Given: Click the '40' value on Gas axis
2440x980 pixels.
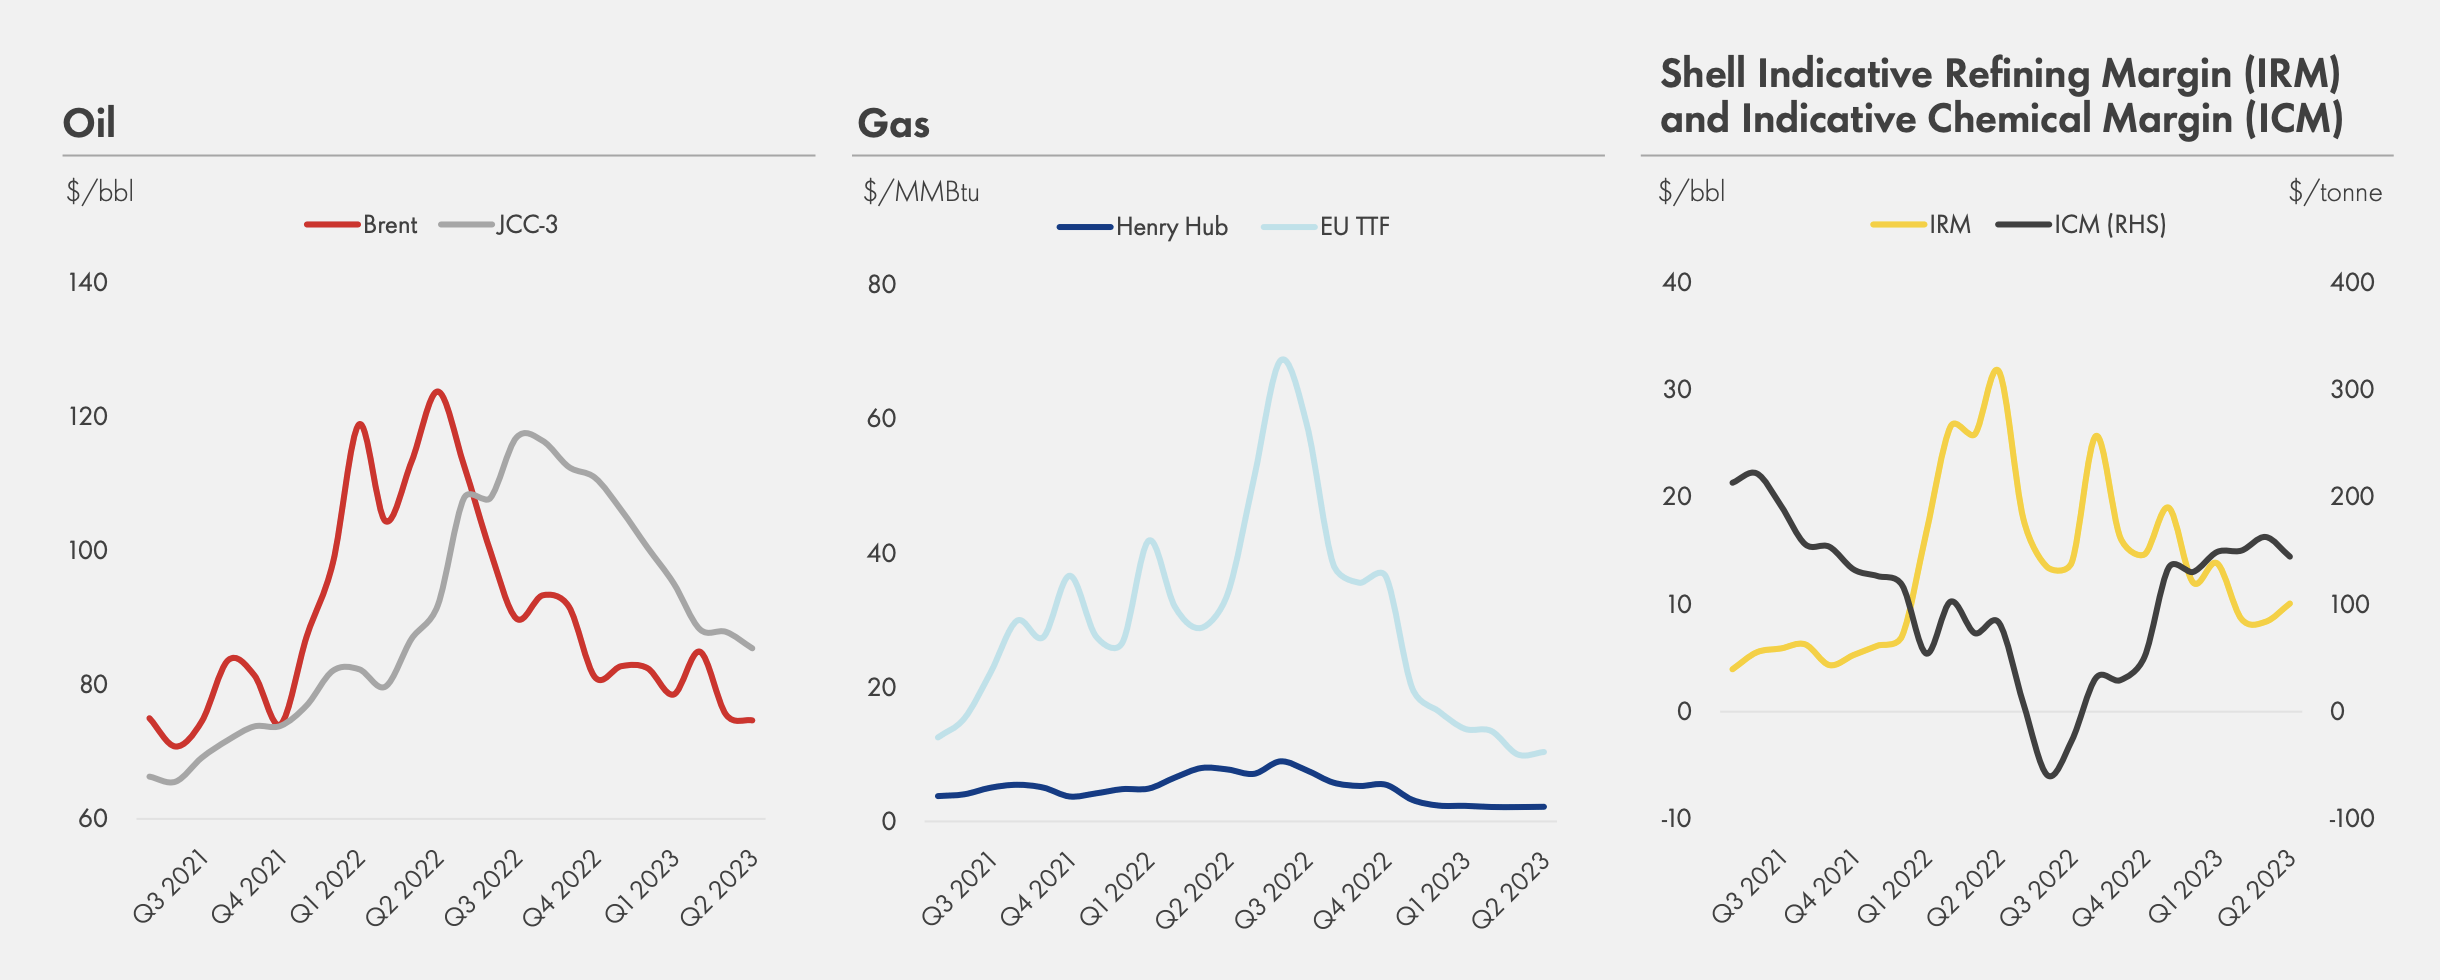Looking at the screenshot, I should click(x=882, y=553).
